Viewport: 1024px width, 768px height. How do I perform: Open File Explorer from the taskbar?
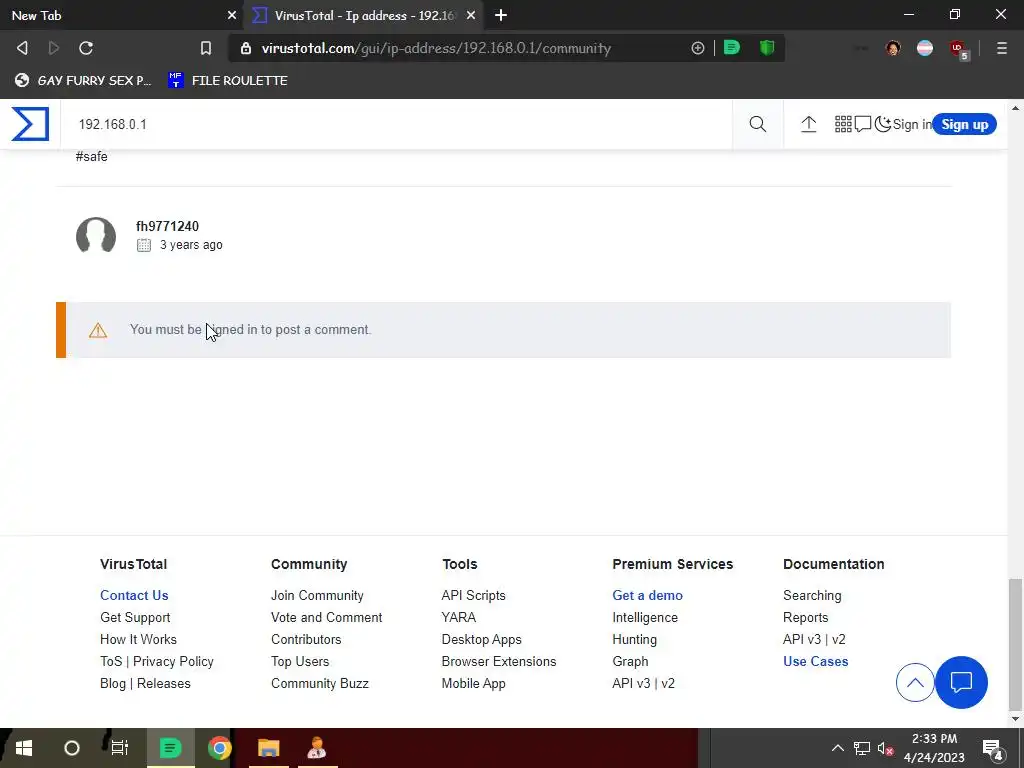coord(268,748)
